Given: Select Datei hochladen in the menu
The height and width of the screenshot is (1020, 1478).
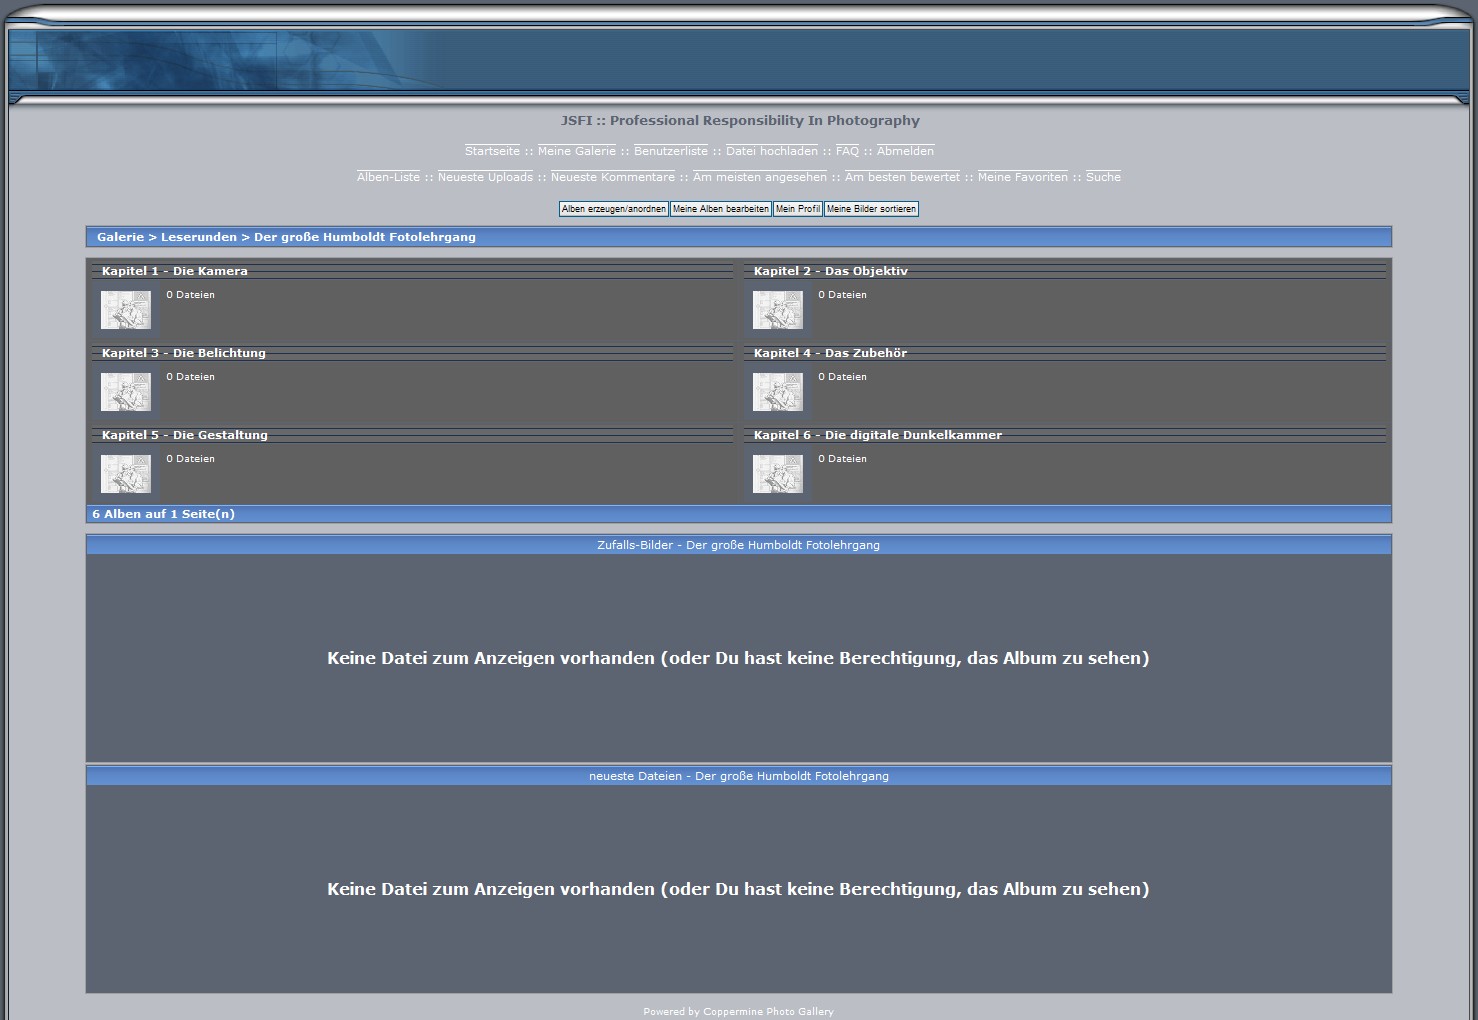Looking at the screenshot, I should [771, 151].
